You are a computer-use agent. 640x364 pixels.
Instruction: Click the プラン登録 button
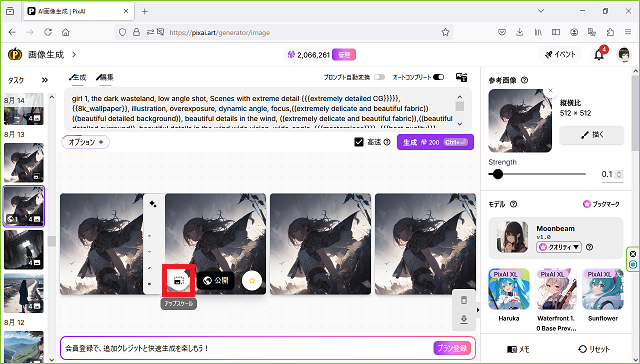pyautogui.click(x=452, y=348)
